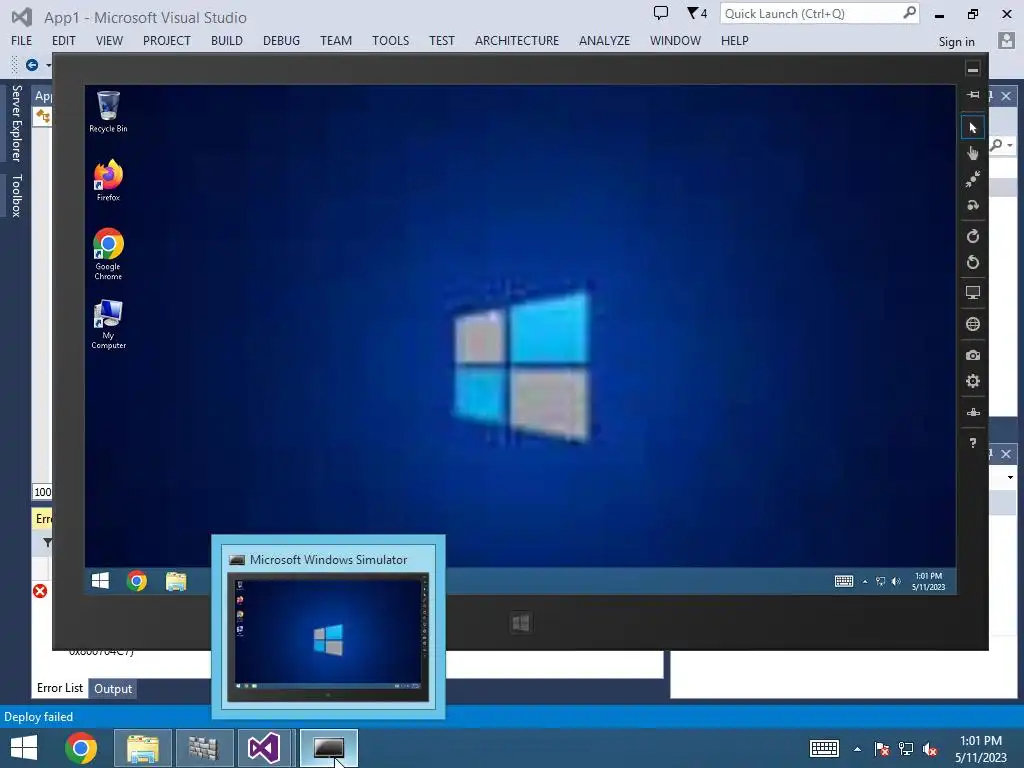The height and width of the screenshot is (768, 1024).
Task: Change simulator screen resolution monitor icon
Action: [972, 293]
